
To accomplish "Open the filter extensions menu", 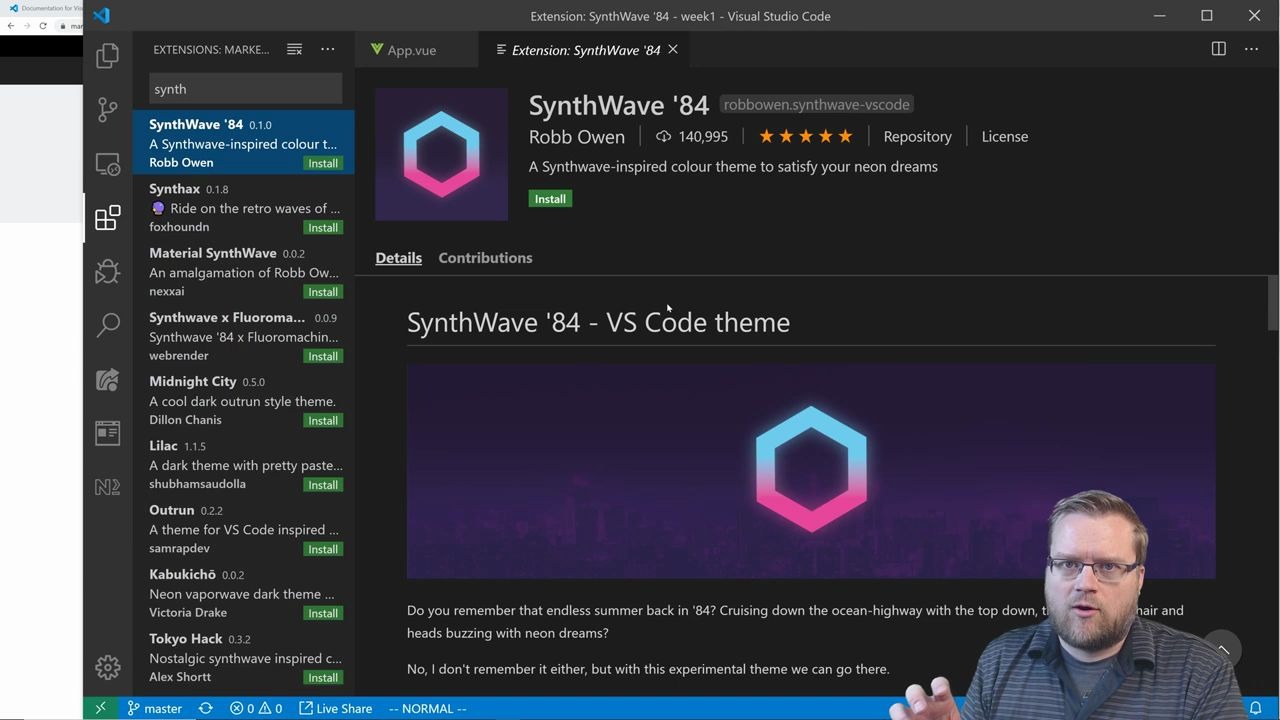I will click(294, 48).
